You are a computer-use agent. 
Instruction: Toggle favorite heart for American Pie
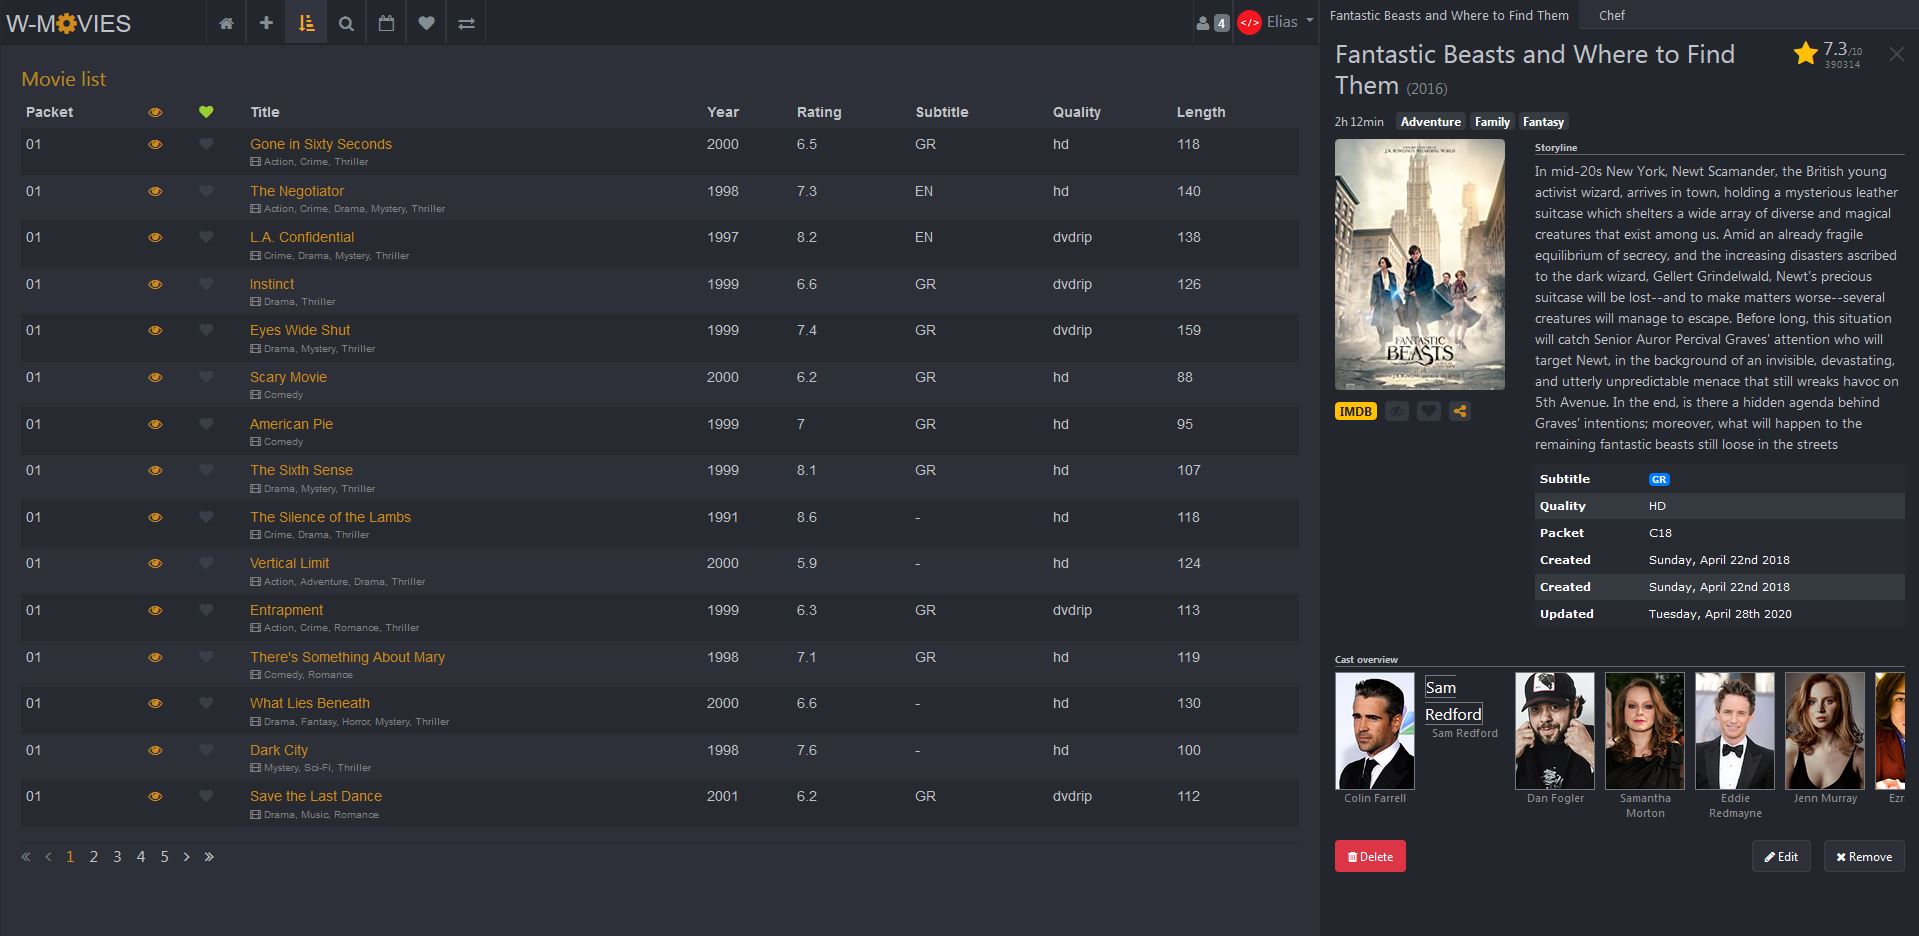pyautogui.click(x=206, y=424)
